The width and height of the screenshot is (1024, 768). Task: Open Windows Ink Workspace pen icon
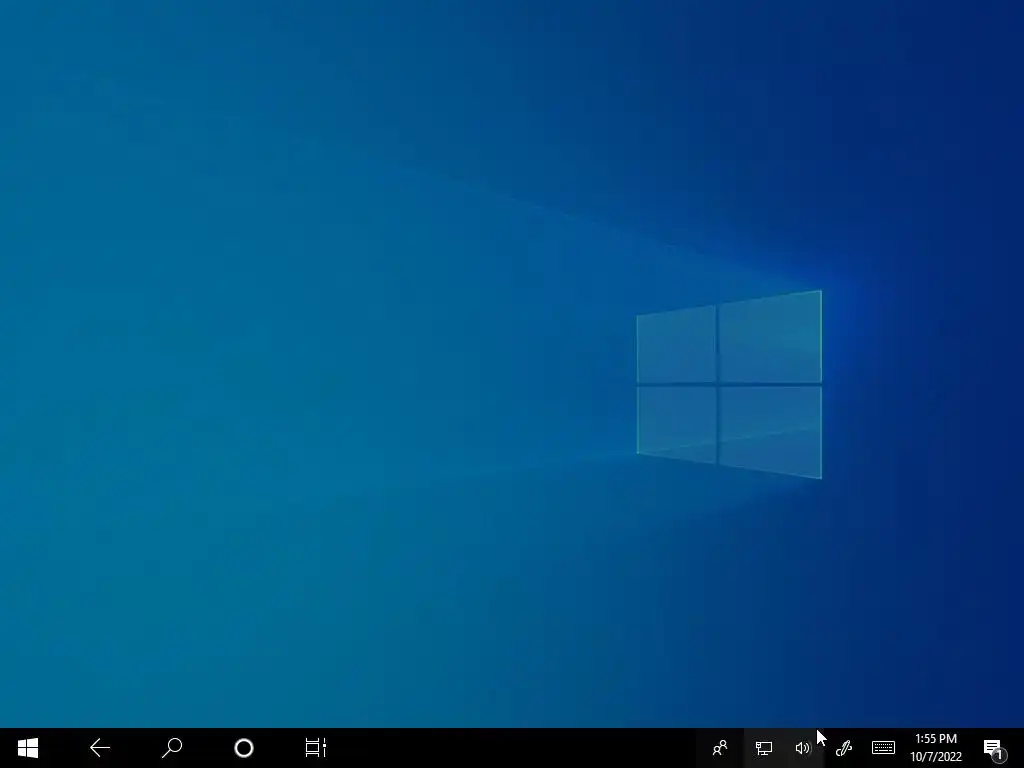point(844,748)
